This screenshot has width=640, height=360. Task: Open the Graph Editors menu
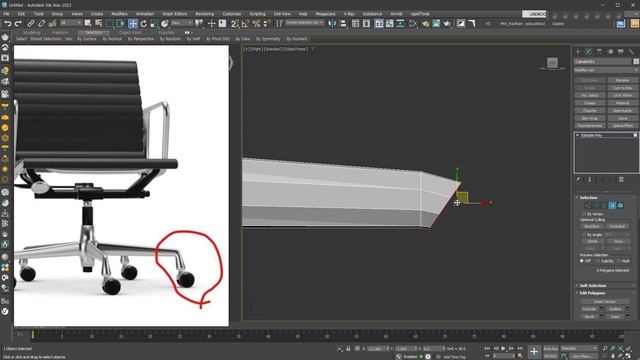click(x=175, y=14)
